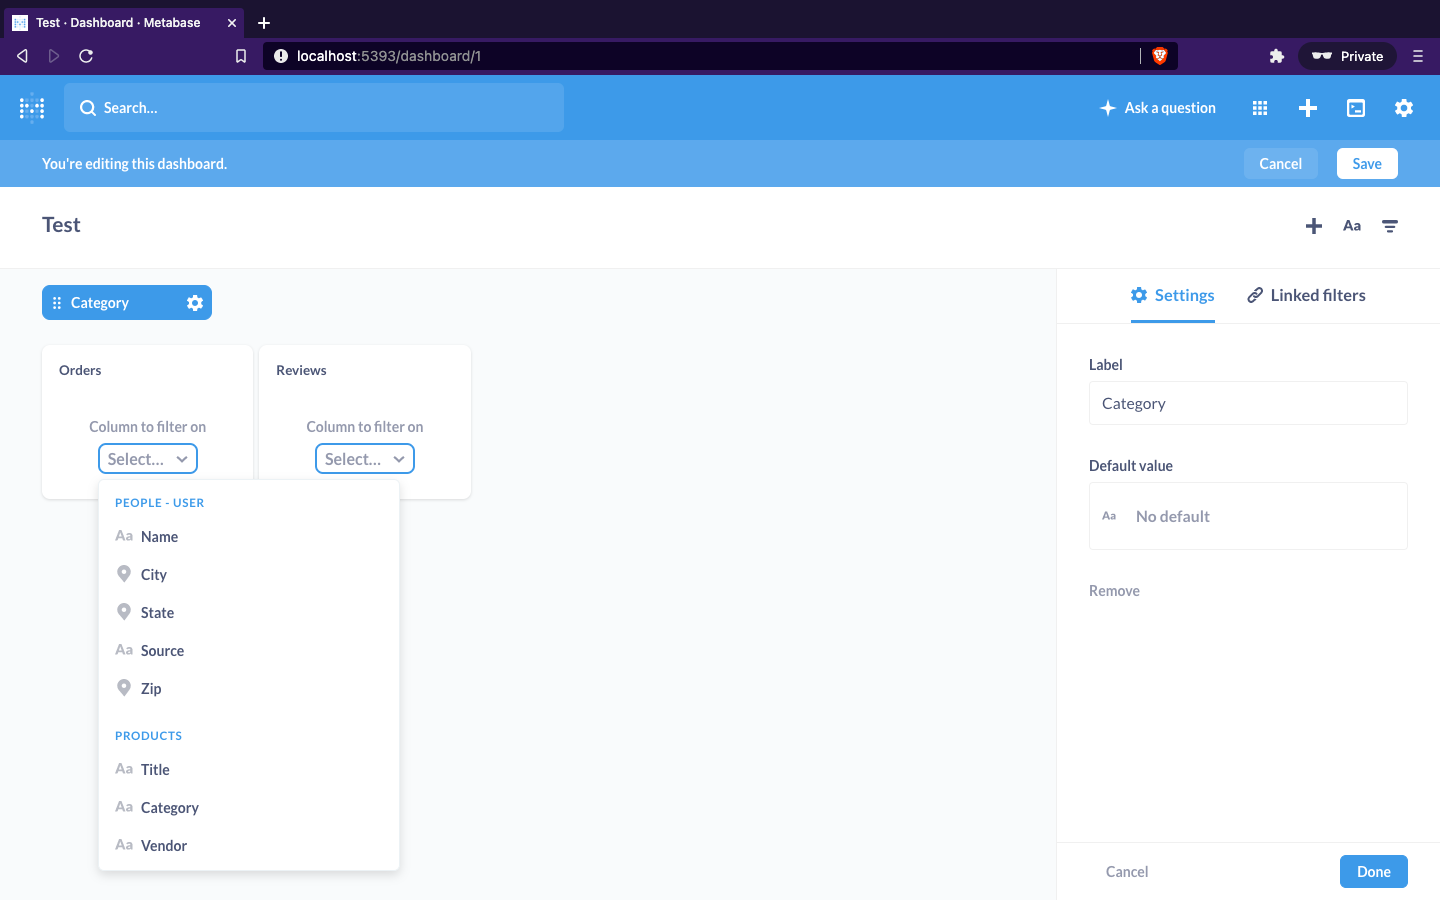The height and width of the screenshot is (900, 1440).
Task: Open the settings gear in the top navigation
Action: click(x=1404, y=108)
